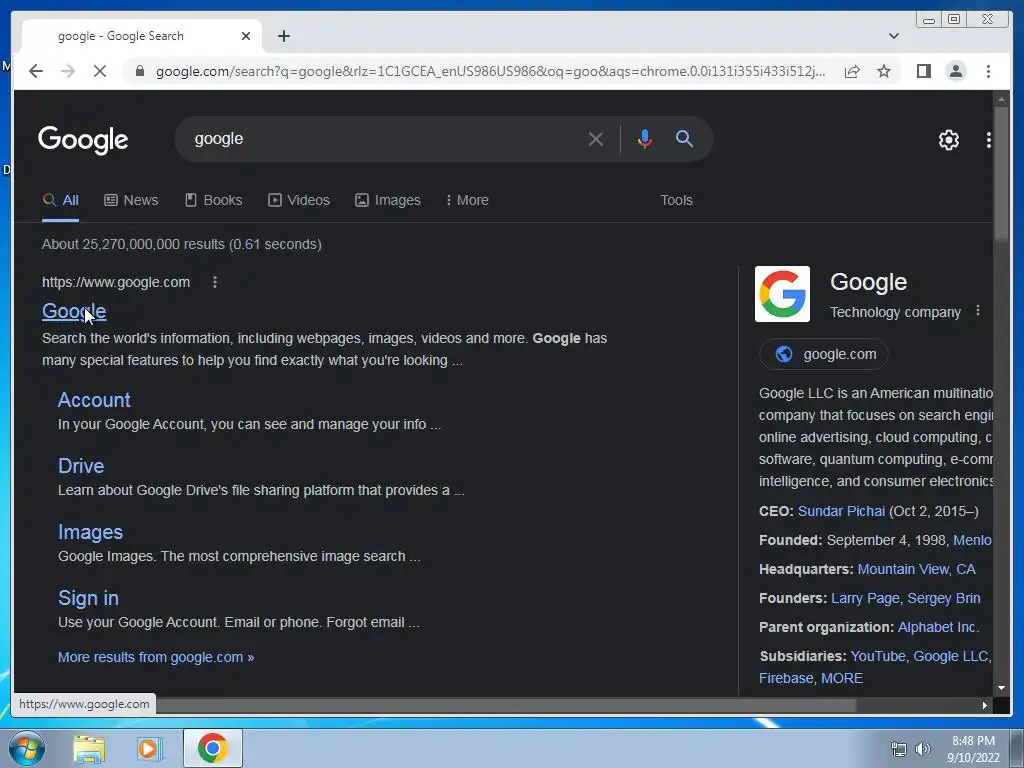
Task: Close the google - Google Search tab
Action: 246,36
